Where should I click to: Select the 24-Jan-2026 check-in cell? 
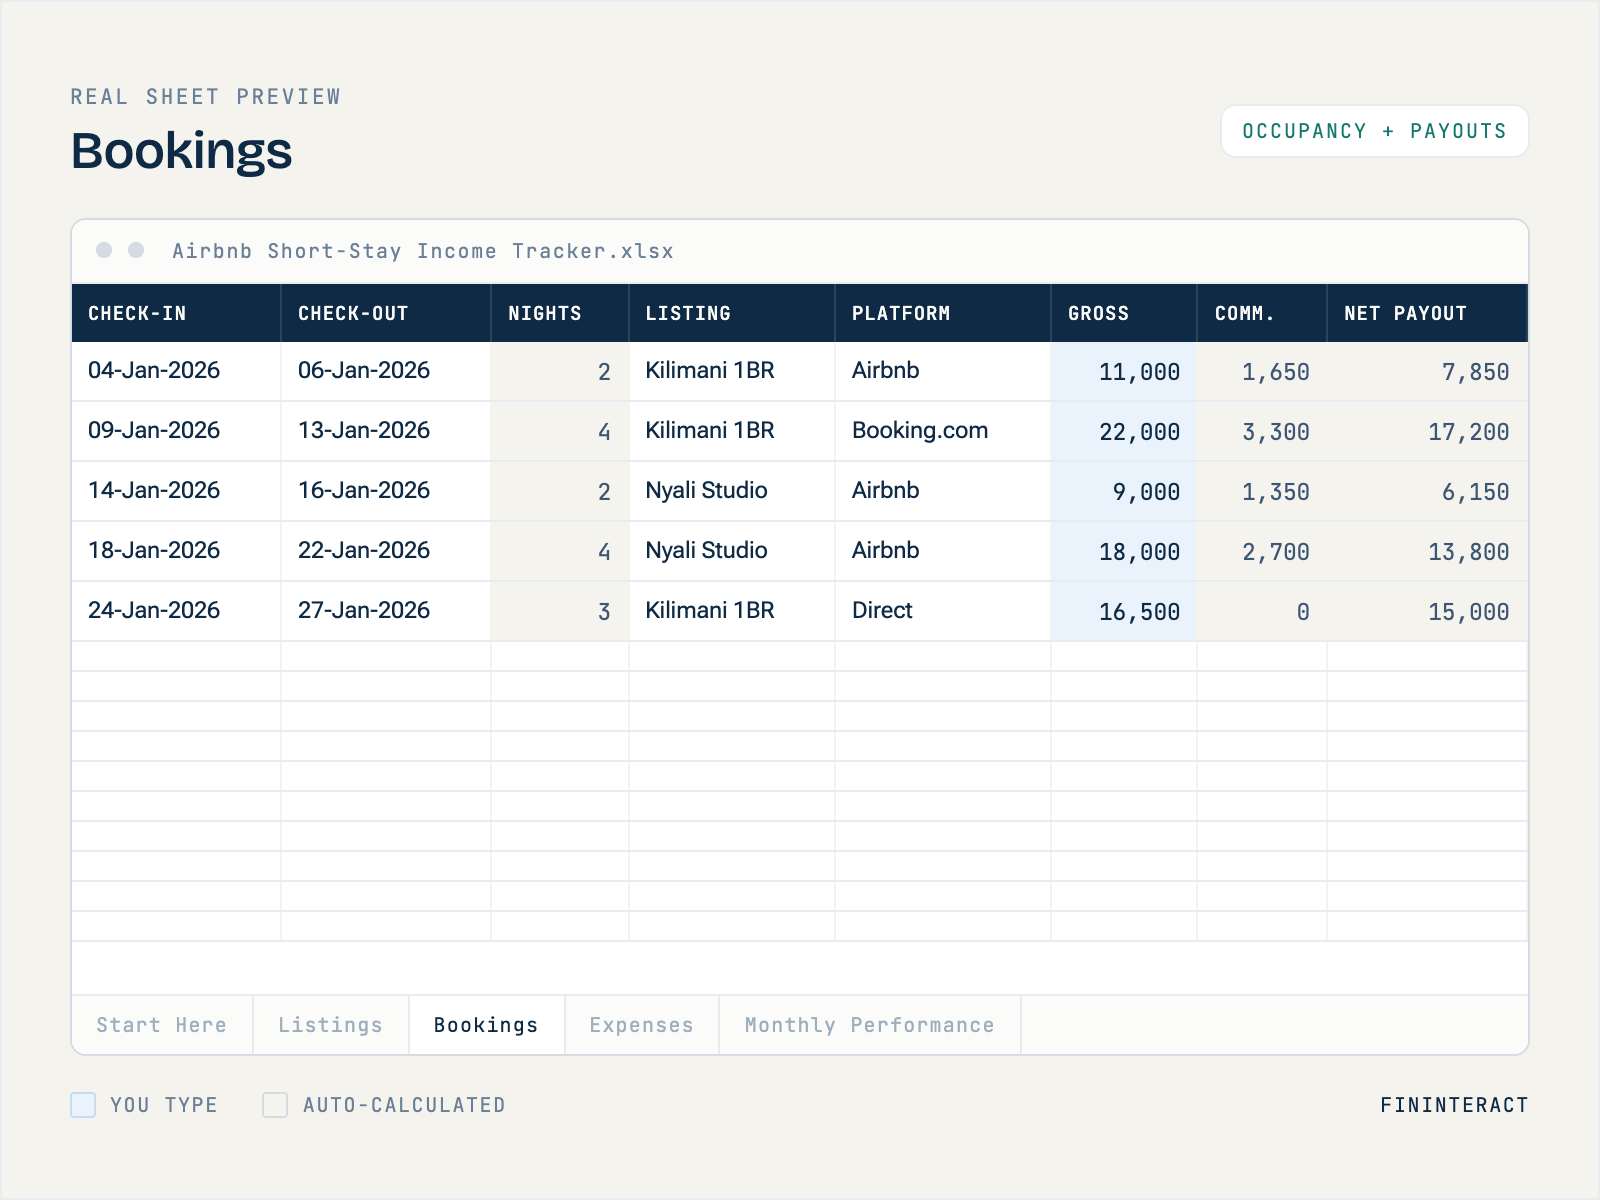[x=176, y=611]
